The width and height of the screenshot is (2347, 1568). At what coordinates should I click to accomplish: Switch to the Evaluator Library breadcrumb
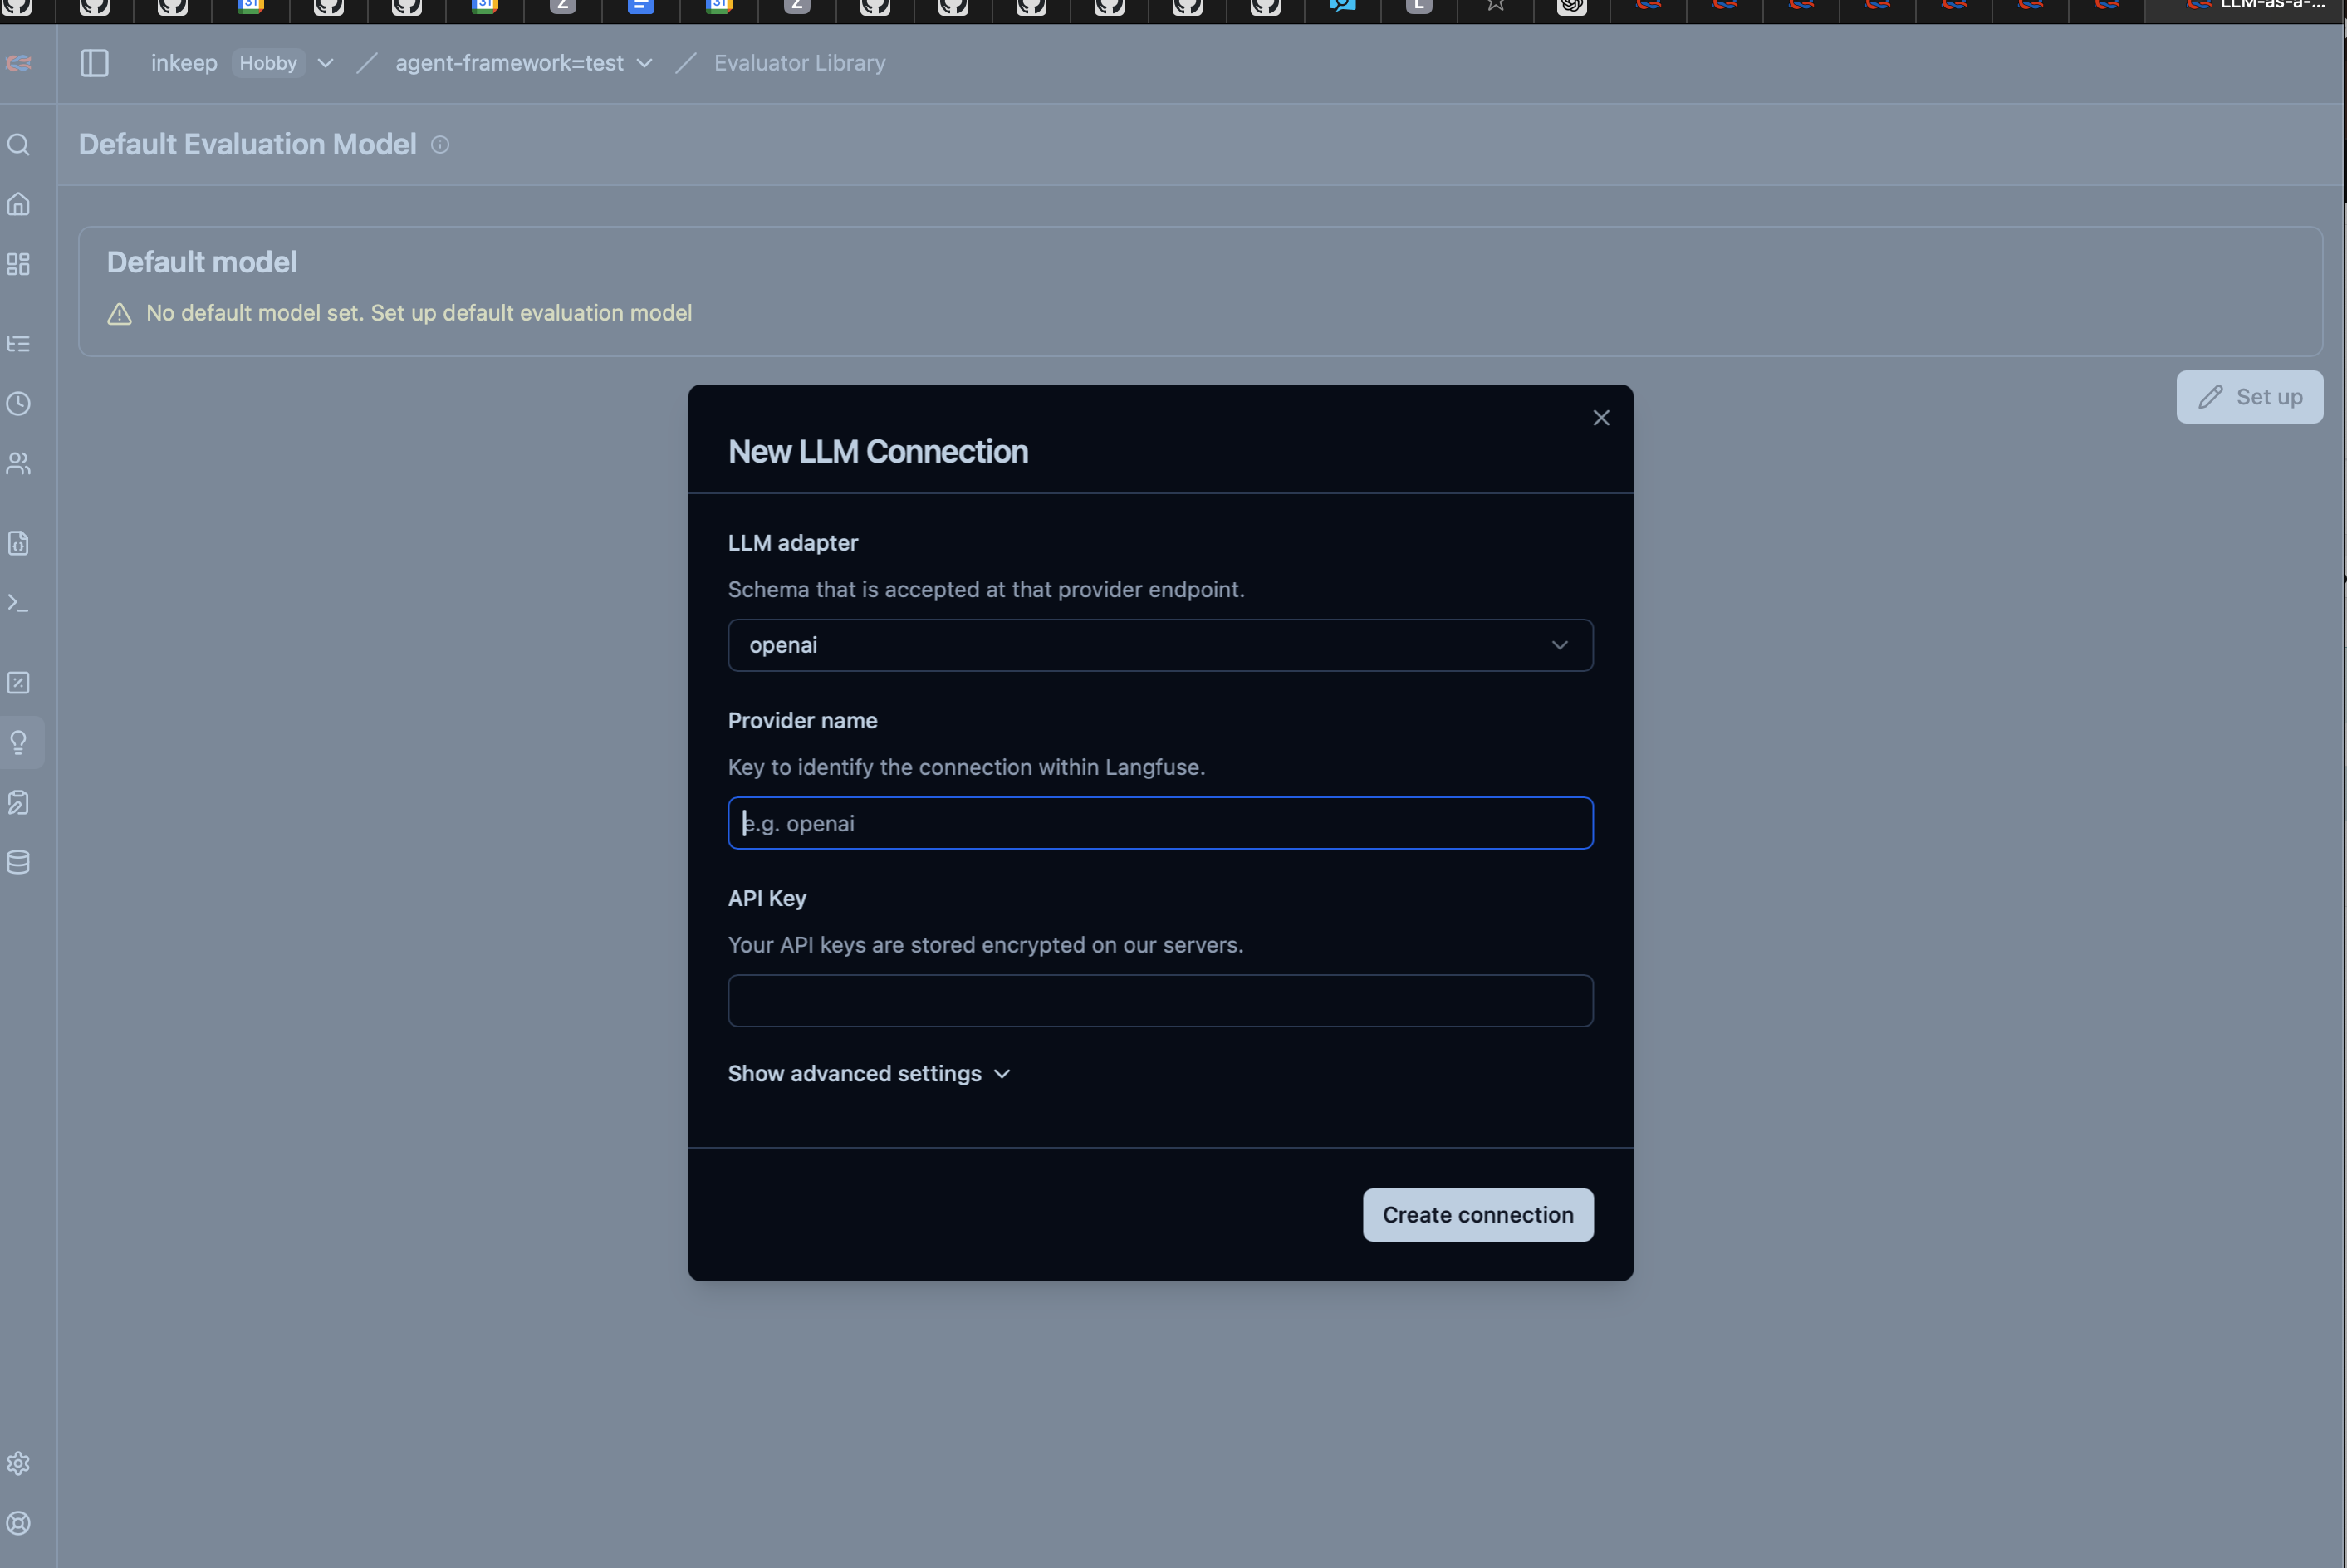tap(798, 62)
